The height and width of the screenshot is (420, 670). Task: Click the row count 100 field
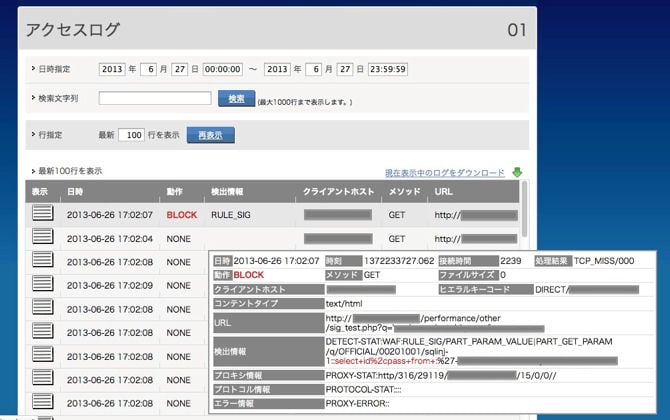pyautogui.click(x=131, y=135)
